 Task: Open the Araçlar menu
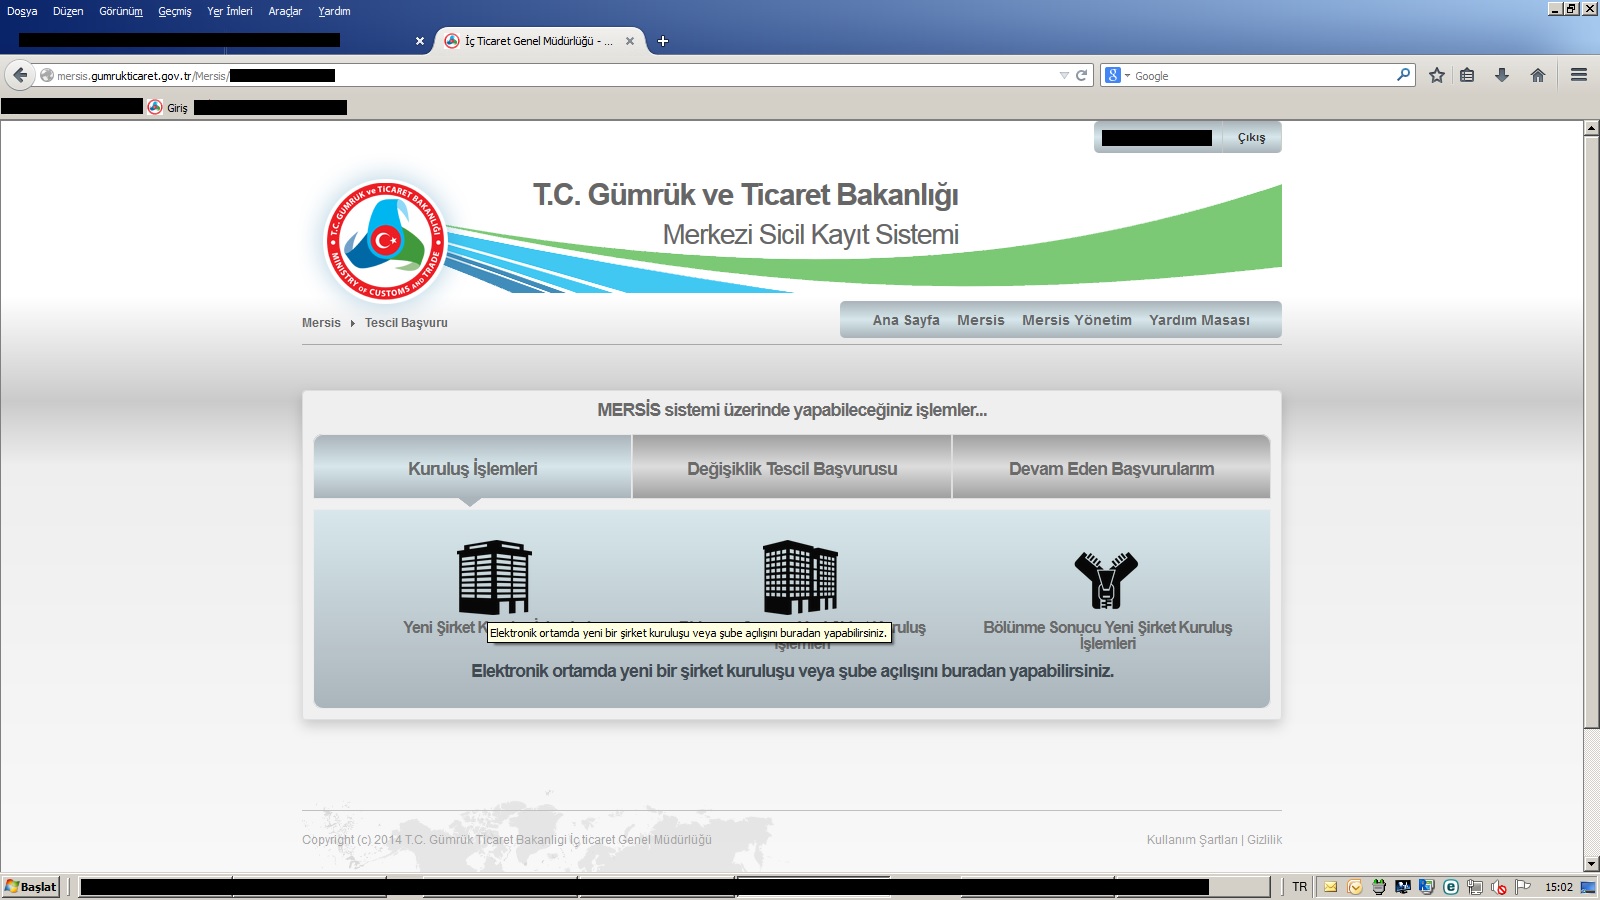[x=285, y=11]
